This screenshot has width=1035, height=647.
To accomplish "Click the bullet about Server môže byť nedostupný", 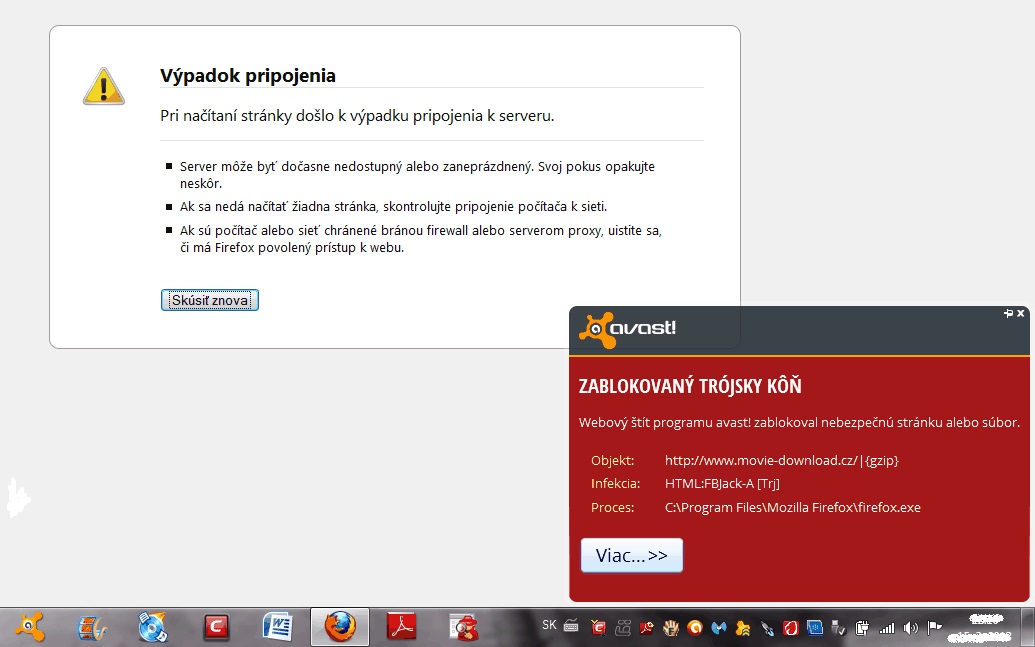I will click(x=417, y=174).
